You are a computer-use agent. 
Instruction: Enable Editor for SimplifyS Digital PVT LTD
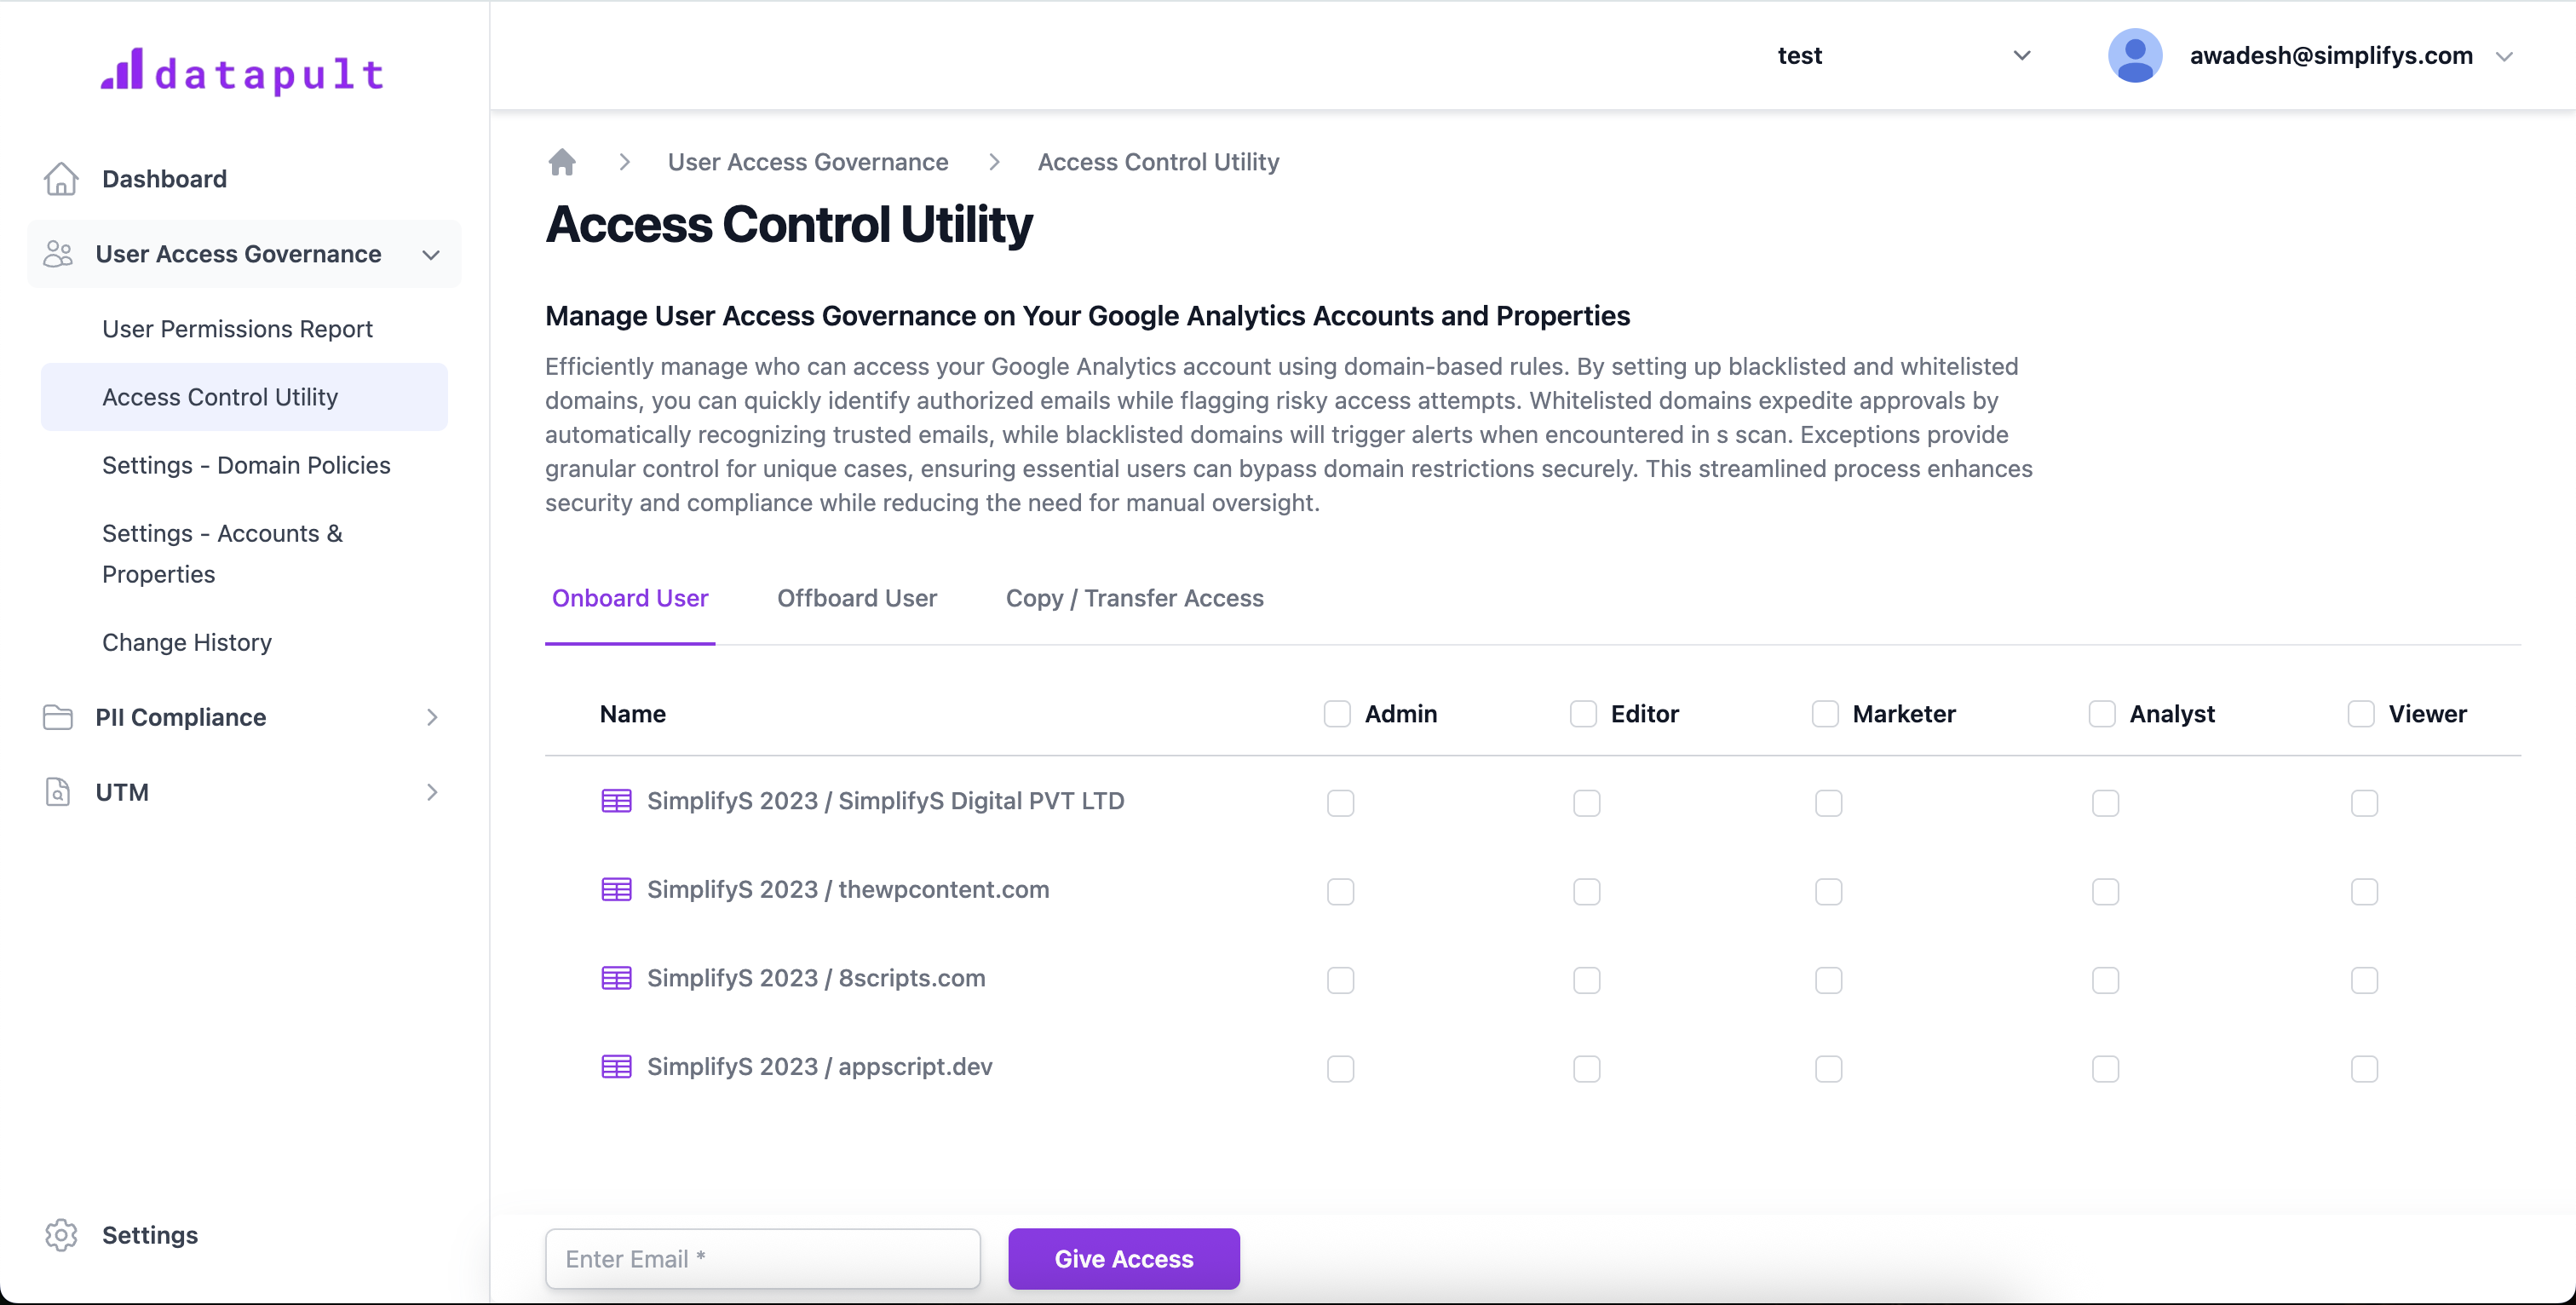[x=1586, y=803]
